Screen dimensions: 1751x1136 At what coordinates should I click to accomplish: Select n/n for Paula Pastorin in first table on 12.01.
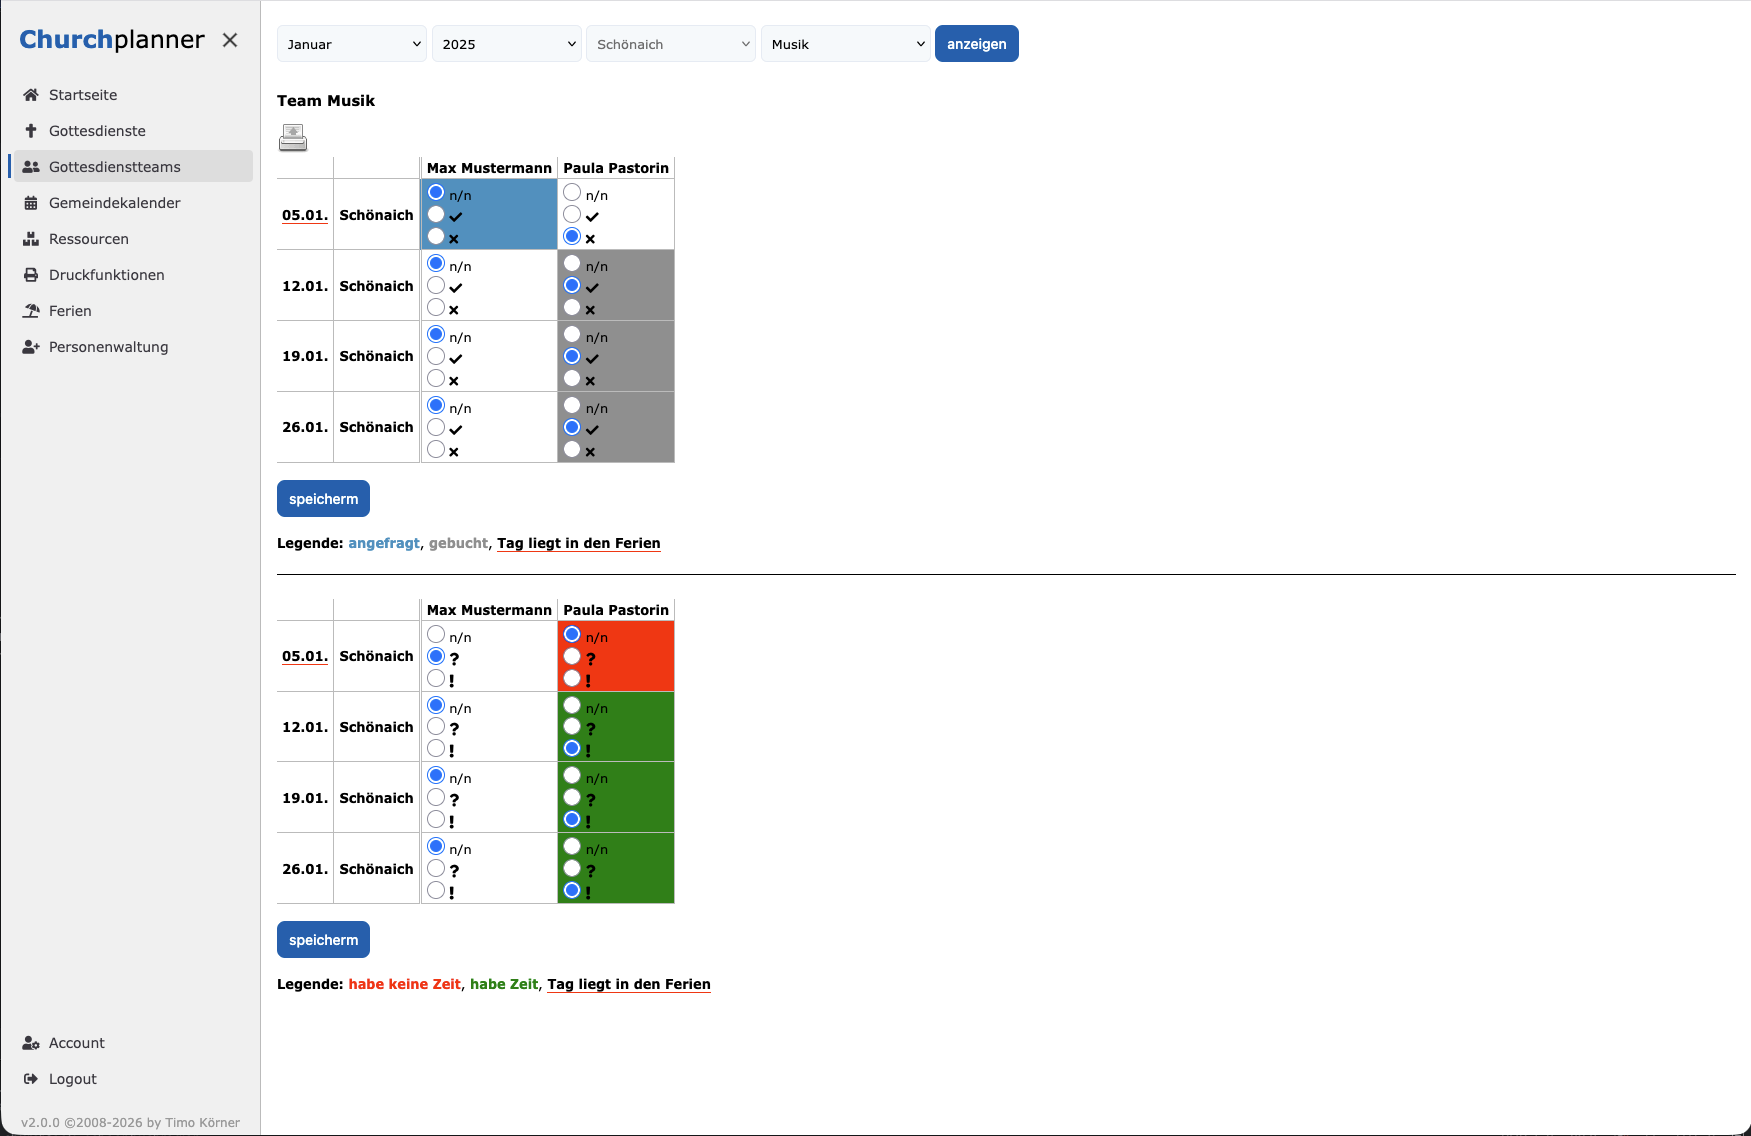point(572,264)
